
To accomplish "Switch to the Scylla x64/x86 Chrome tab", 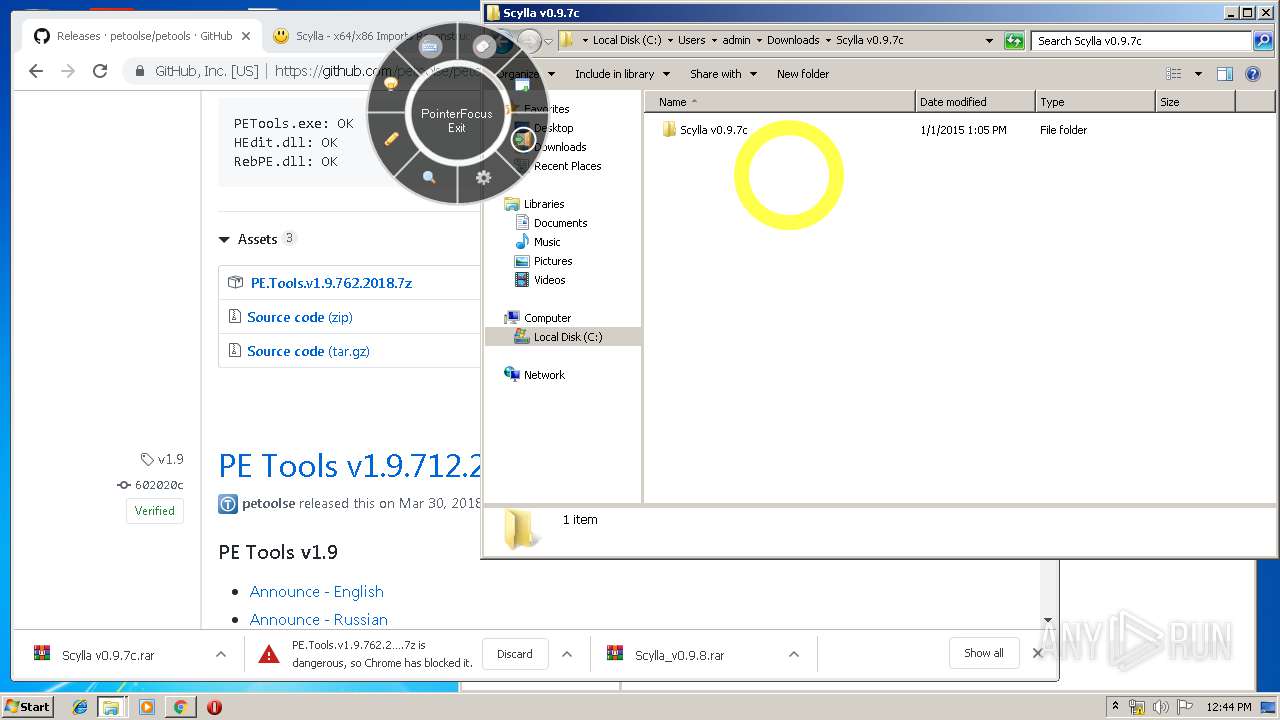I will [370, 36].
